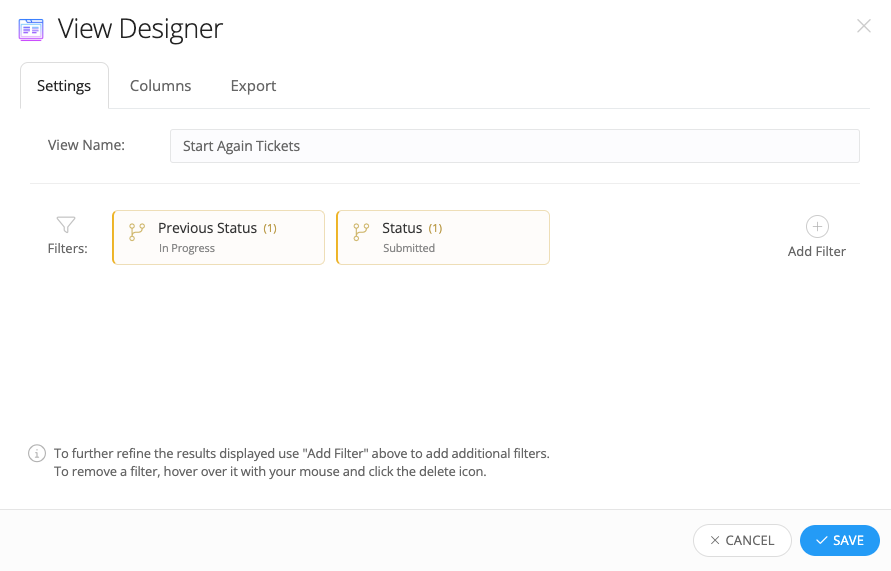Switch to the Columns tab
The width and height of the screenshot is (891, 571).
(x=160, y=86)
